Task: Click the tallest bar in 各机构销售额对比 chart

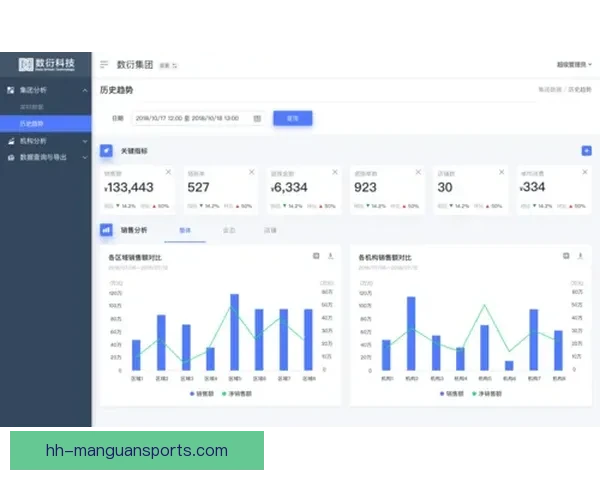Action: coord(411,333)
